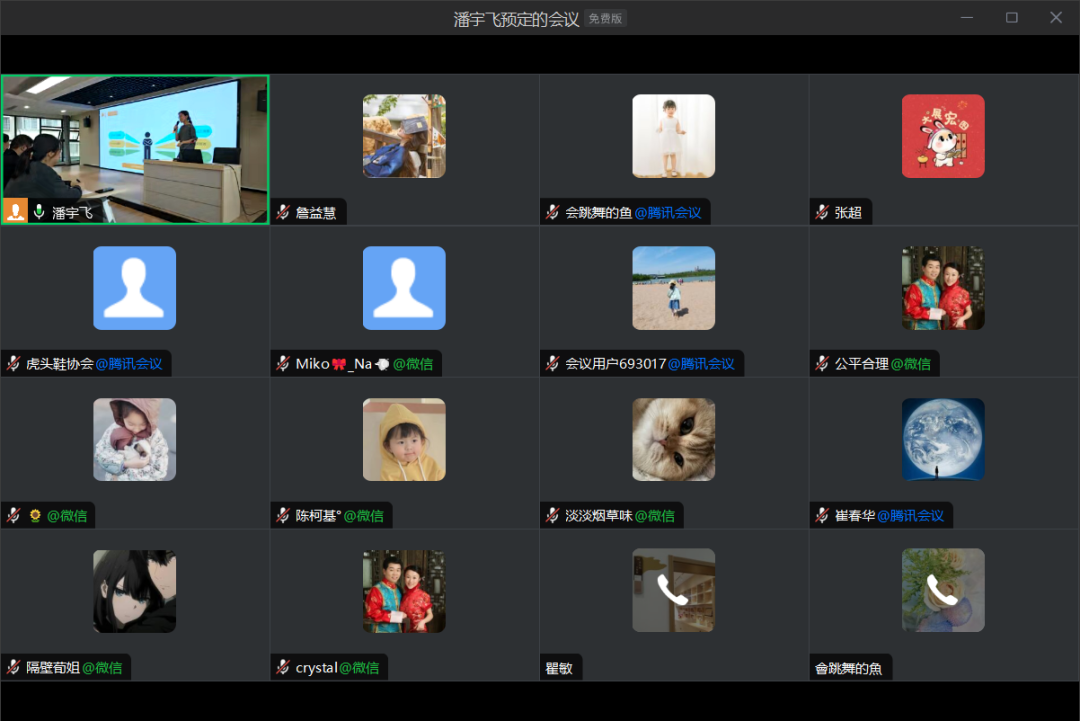Select the default blue avatar of 虎头鞋协会

click(x=134, y=288)
